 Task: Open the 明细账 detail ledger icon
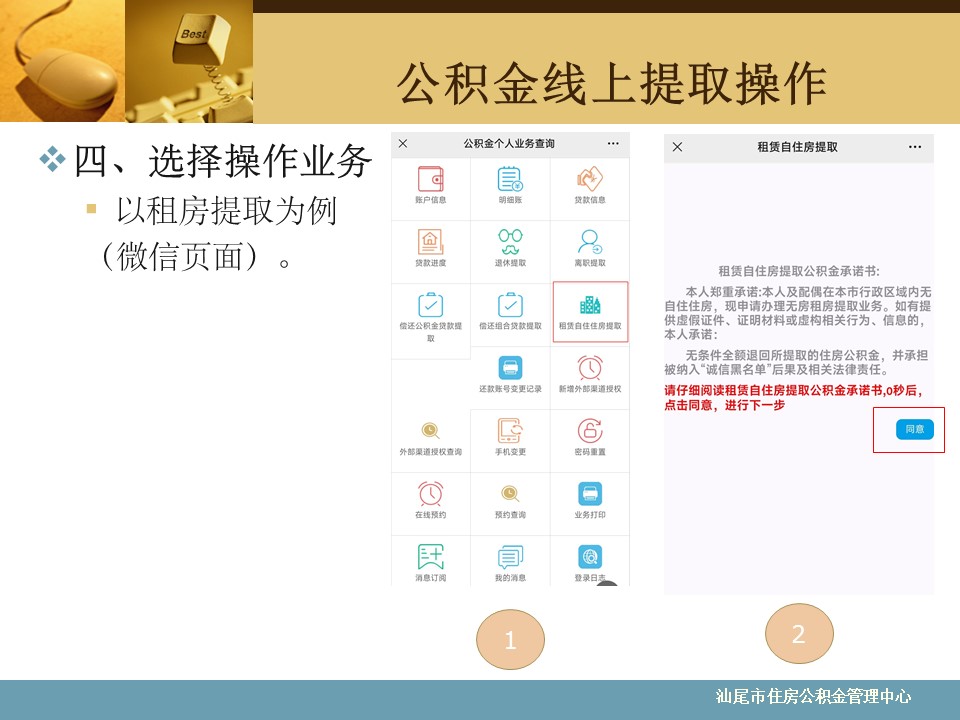510,181
